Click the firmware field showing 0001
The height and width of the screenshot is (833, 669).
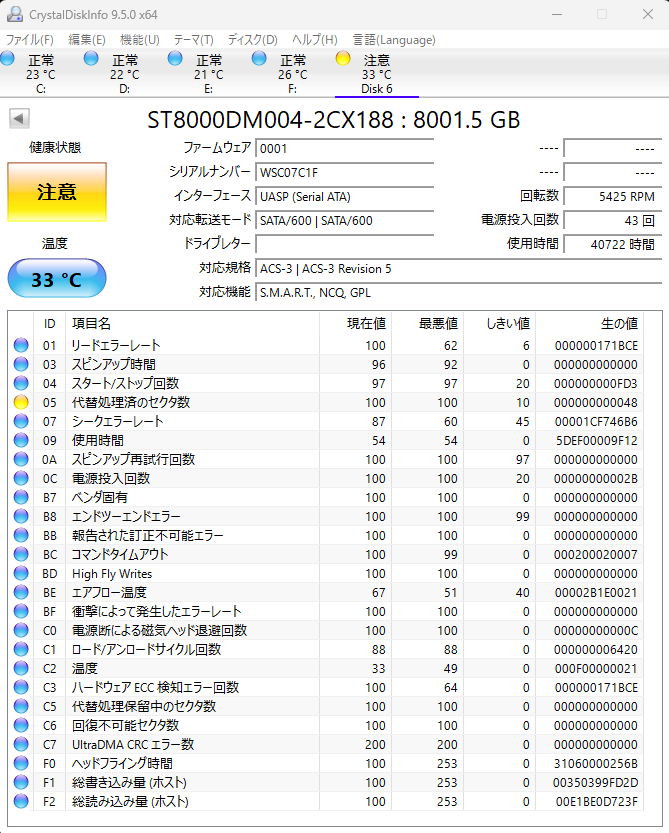point(344,148)
